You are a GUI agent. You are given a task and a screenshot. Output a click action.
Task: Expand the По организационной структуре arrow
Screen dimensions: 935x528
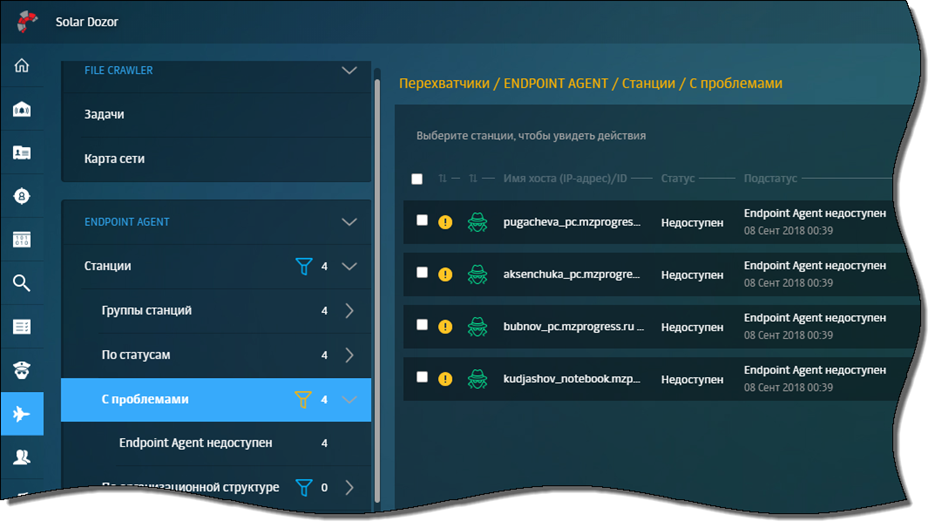click(349, 487)
